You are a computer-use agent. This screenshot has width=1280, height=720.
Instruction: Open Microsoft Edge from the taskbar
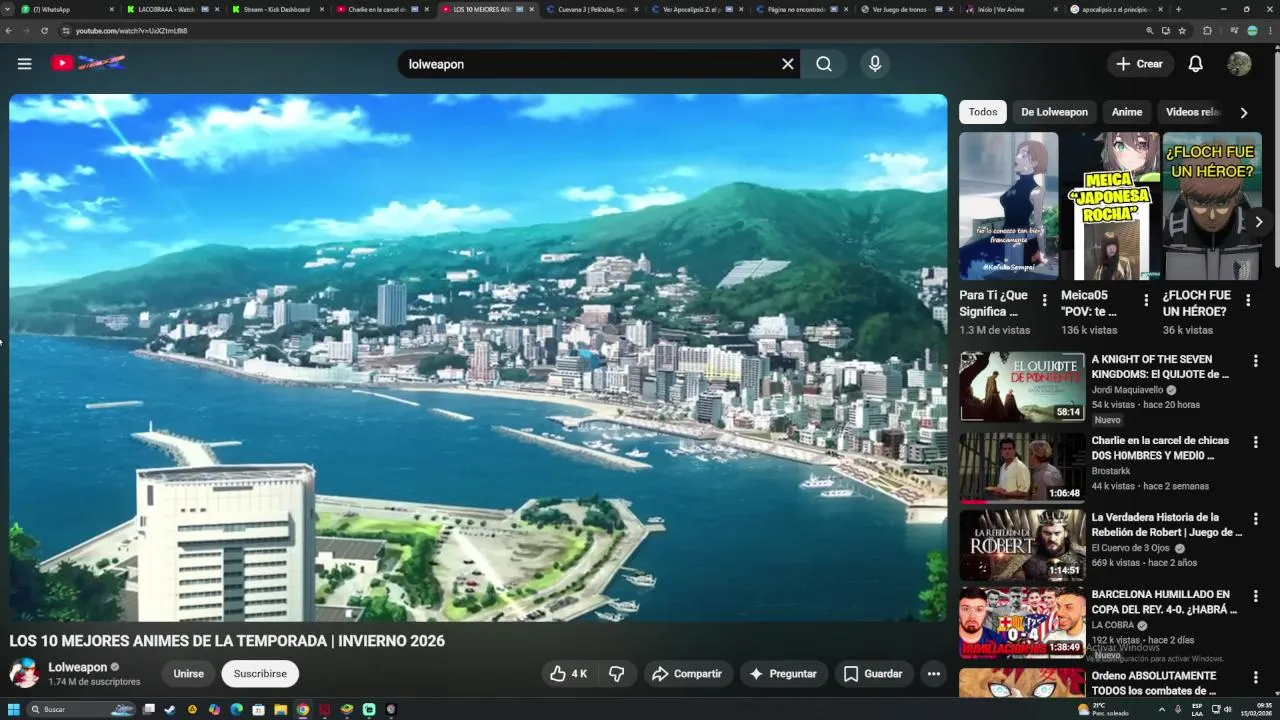click(236, 710)
